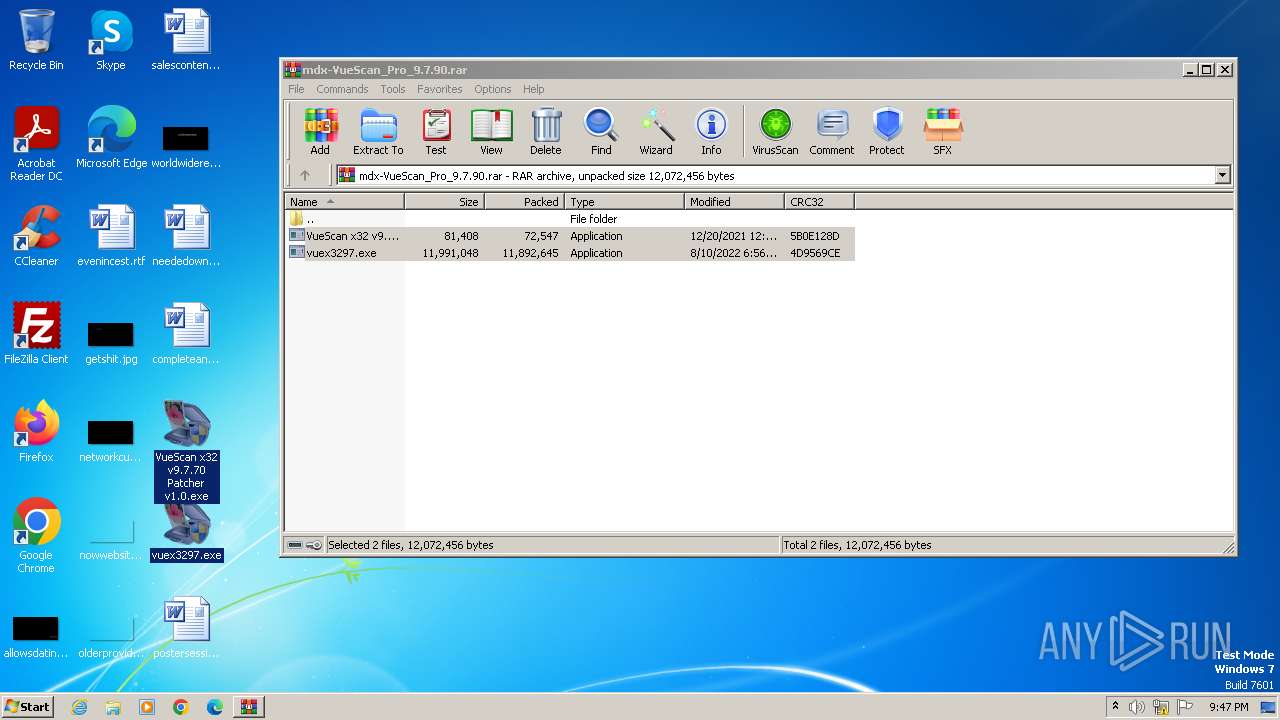Open the Tools menu
Viewport: 1280px width, 720px height.
coord(393,89)
